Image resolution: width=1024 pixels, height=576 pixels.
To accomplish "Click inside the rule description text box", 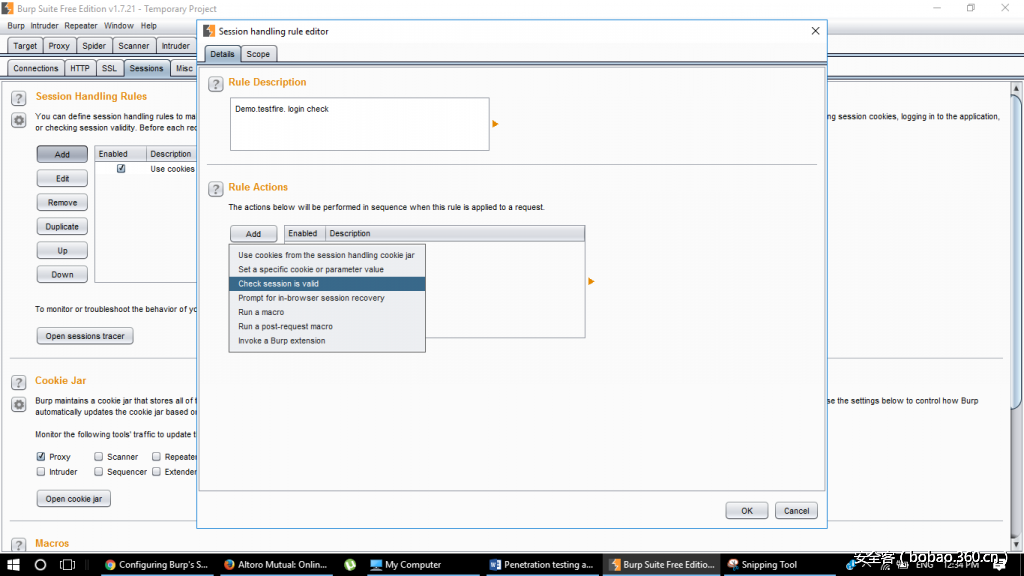I will pyautogui.click(x=359, y=124).
